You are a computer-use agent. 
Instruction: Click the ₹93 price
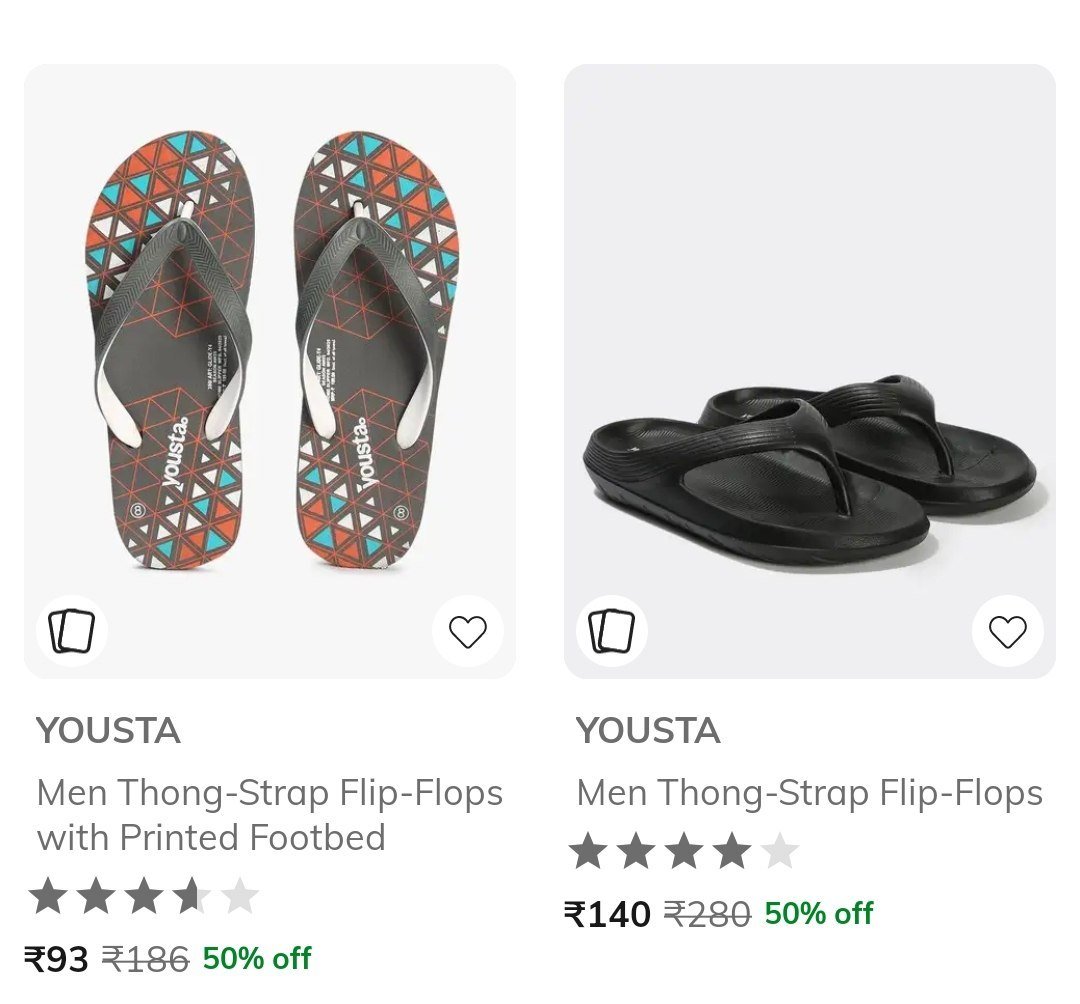click(56, 959)
